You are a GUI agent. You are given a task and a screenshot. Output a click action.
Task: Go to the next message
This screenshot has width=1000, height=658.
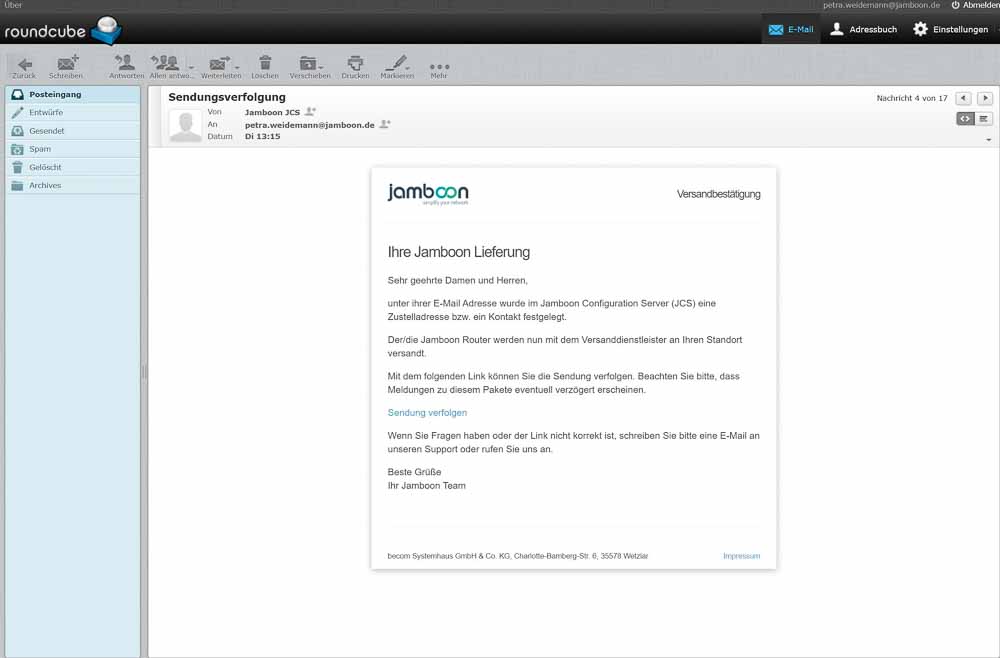(985, 98)
